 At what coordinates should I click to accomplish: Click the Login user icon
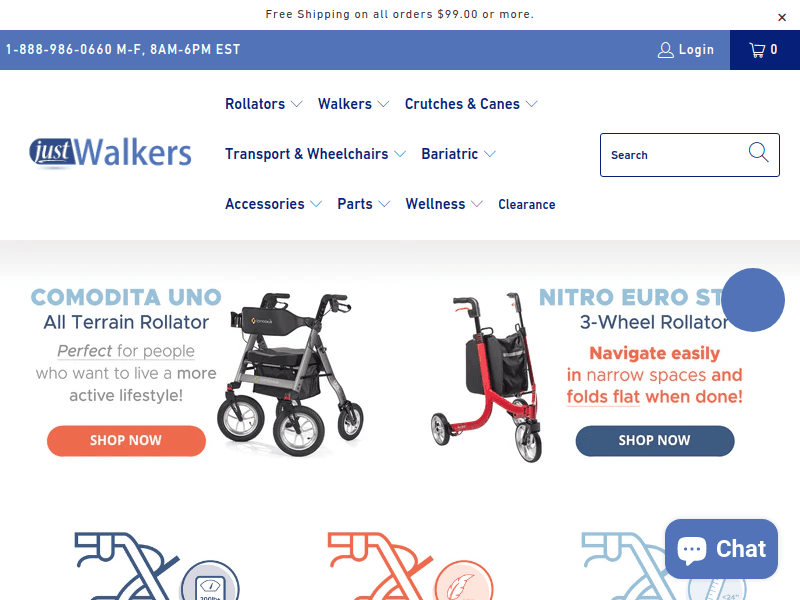point(665,50)
